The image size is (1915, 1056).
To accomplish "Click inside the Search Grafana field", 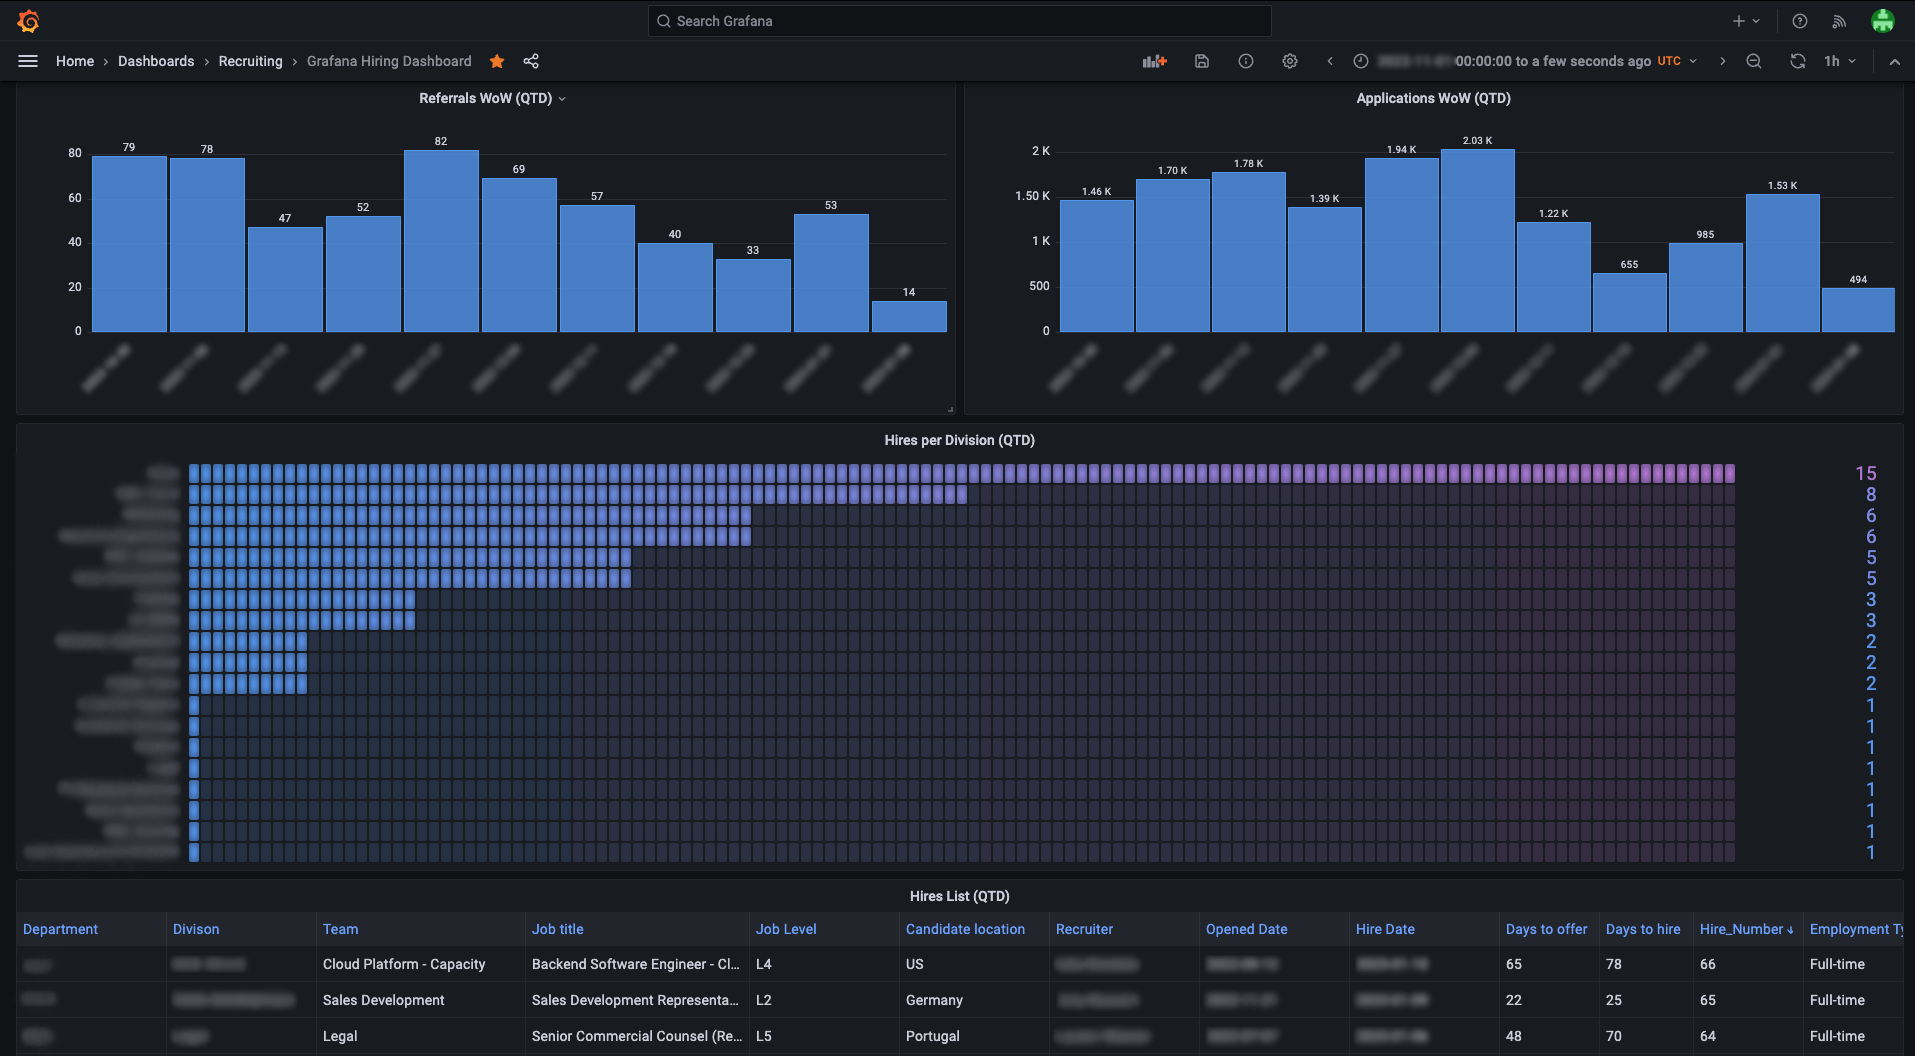I will 959,21.
